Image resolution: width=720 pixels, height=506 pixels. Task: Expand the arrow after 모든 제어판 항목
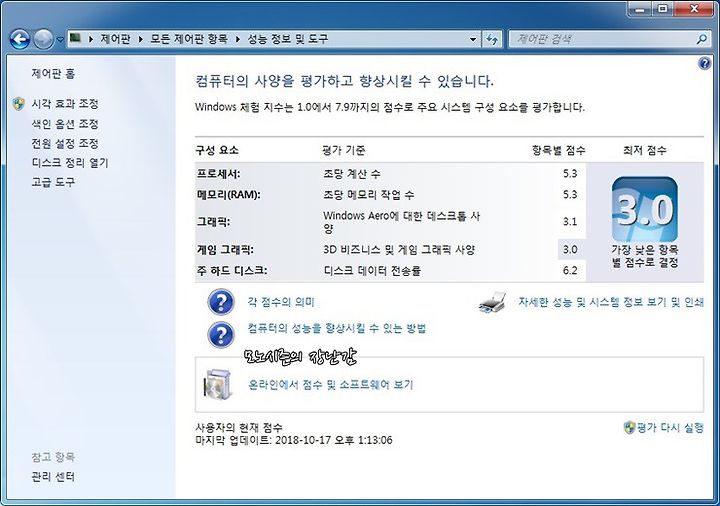[237, 39]
